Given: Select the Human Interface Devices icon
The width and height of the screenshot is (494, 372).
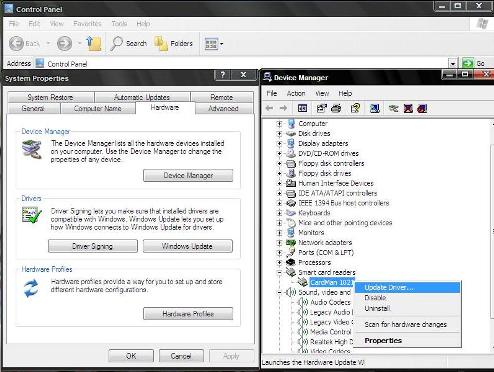Looking at the screenshot, I should pos(291,183).
